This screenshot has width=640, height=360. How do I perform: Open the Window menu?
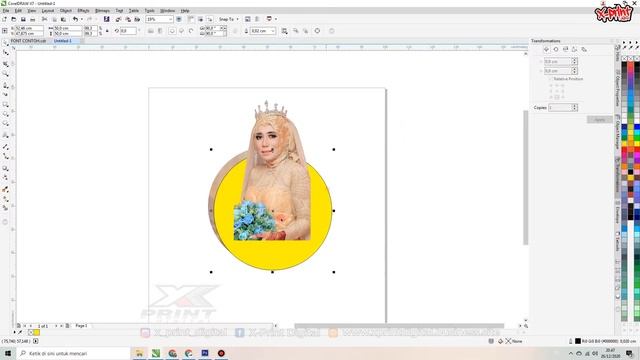pyautogui.click(x=167, y=11)
